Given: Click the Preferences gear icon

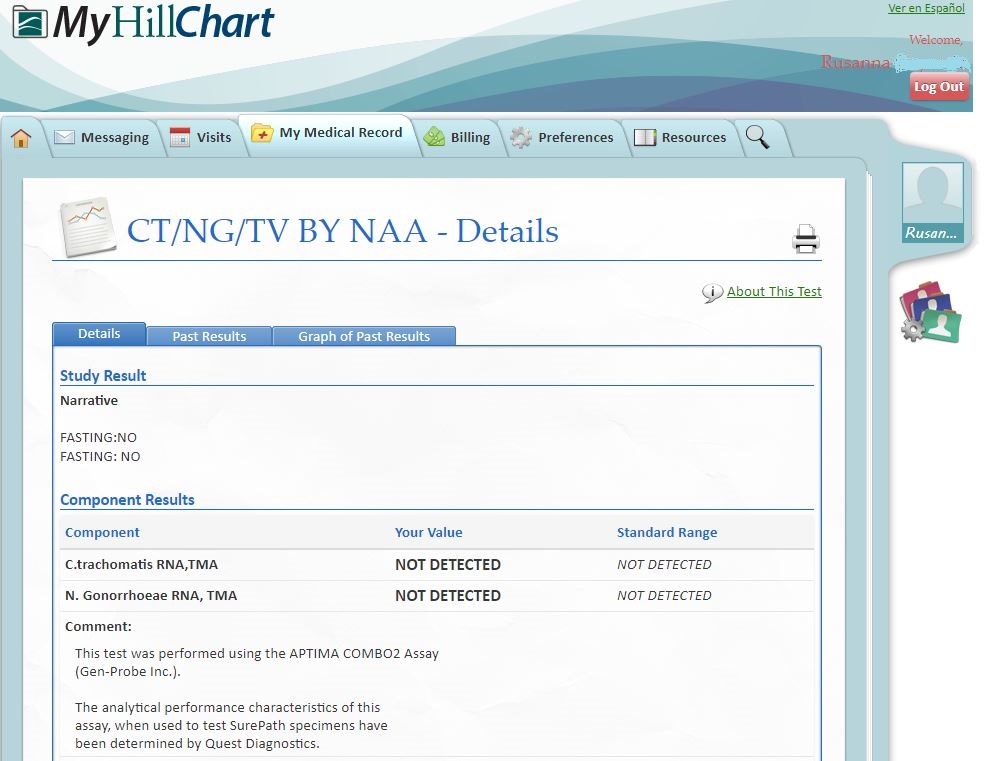Looking at the screenshot, I should tap(521, 138).
